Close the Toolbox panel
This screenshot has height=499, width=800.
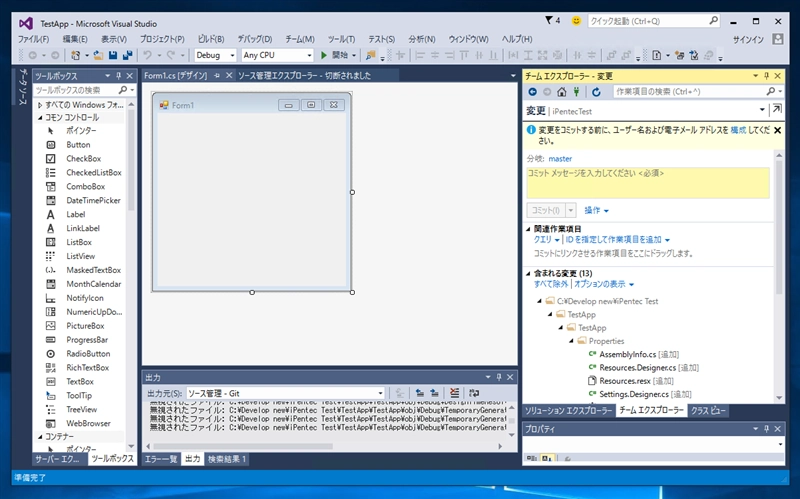click(x=130, y=76)
